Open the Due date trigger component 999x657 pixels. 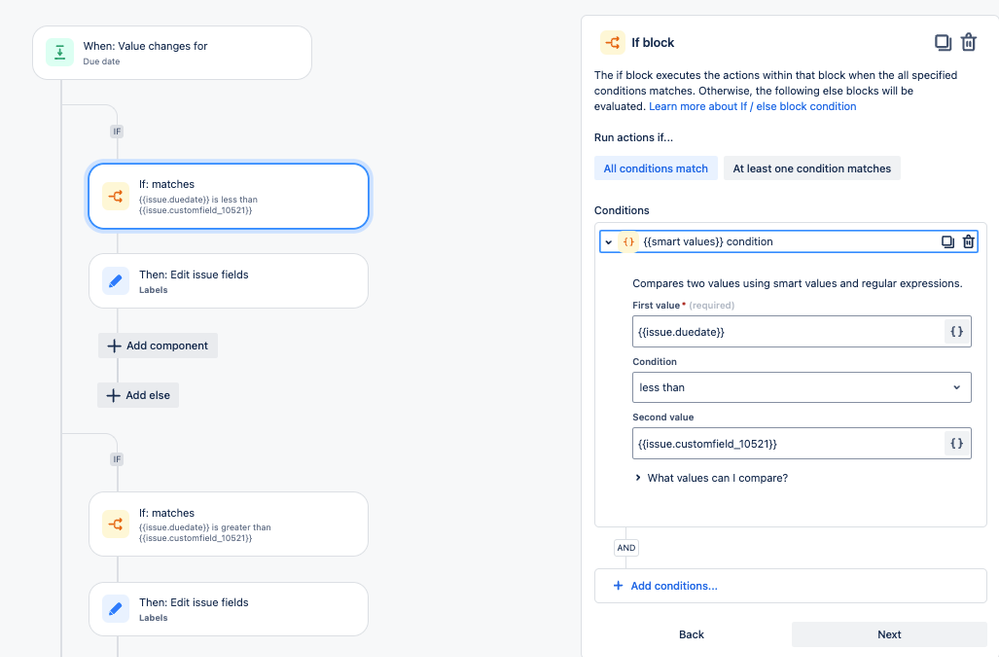172,53
